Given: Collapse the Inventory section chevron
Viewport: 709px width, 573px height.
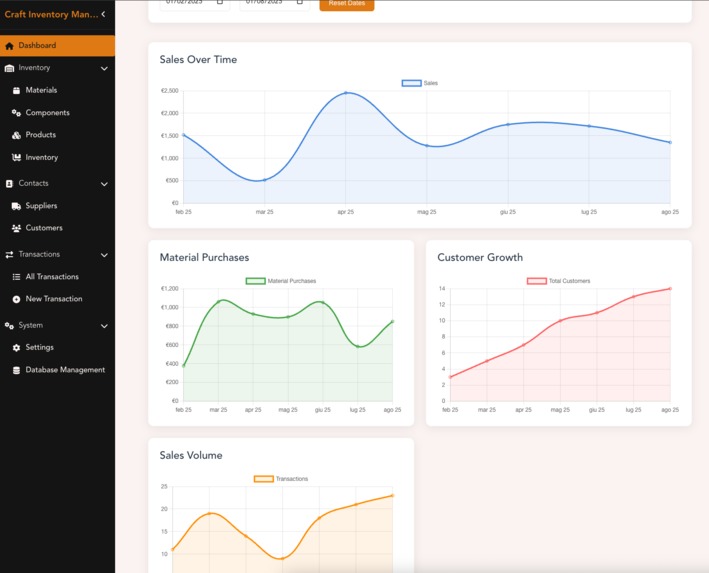Looking at the screenshot, I should click(104, 68).
